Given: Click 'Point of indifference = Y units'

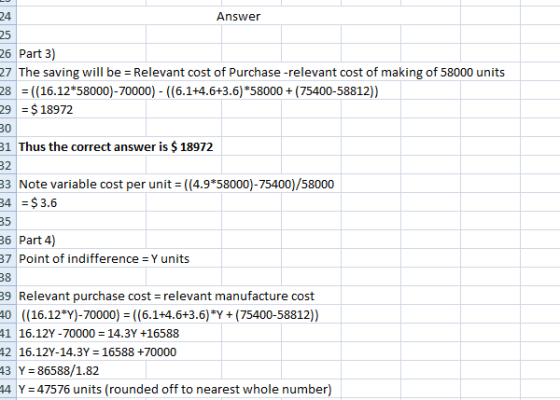Looking at the screenshot, I should point(104,259).
